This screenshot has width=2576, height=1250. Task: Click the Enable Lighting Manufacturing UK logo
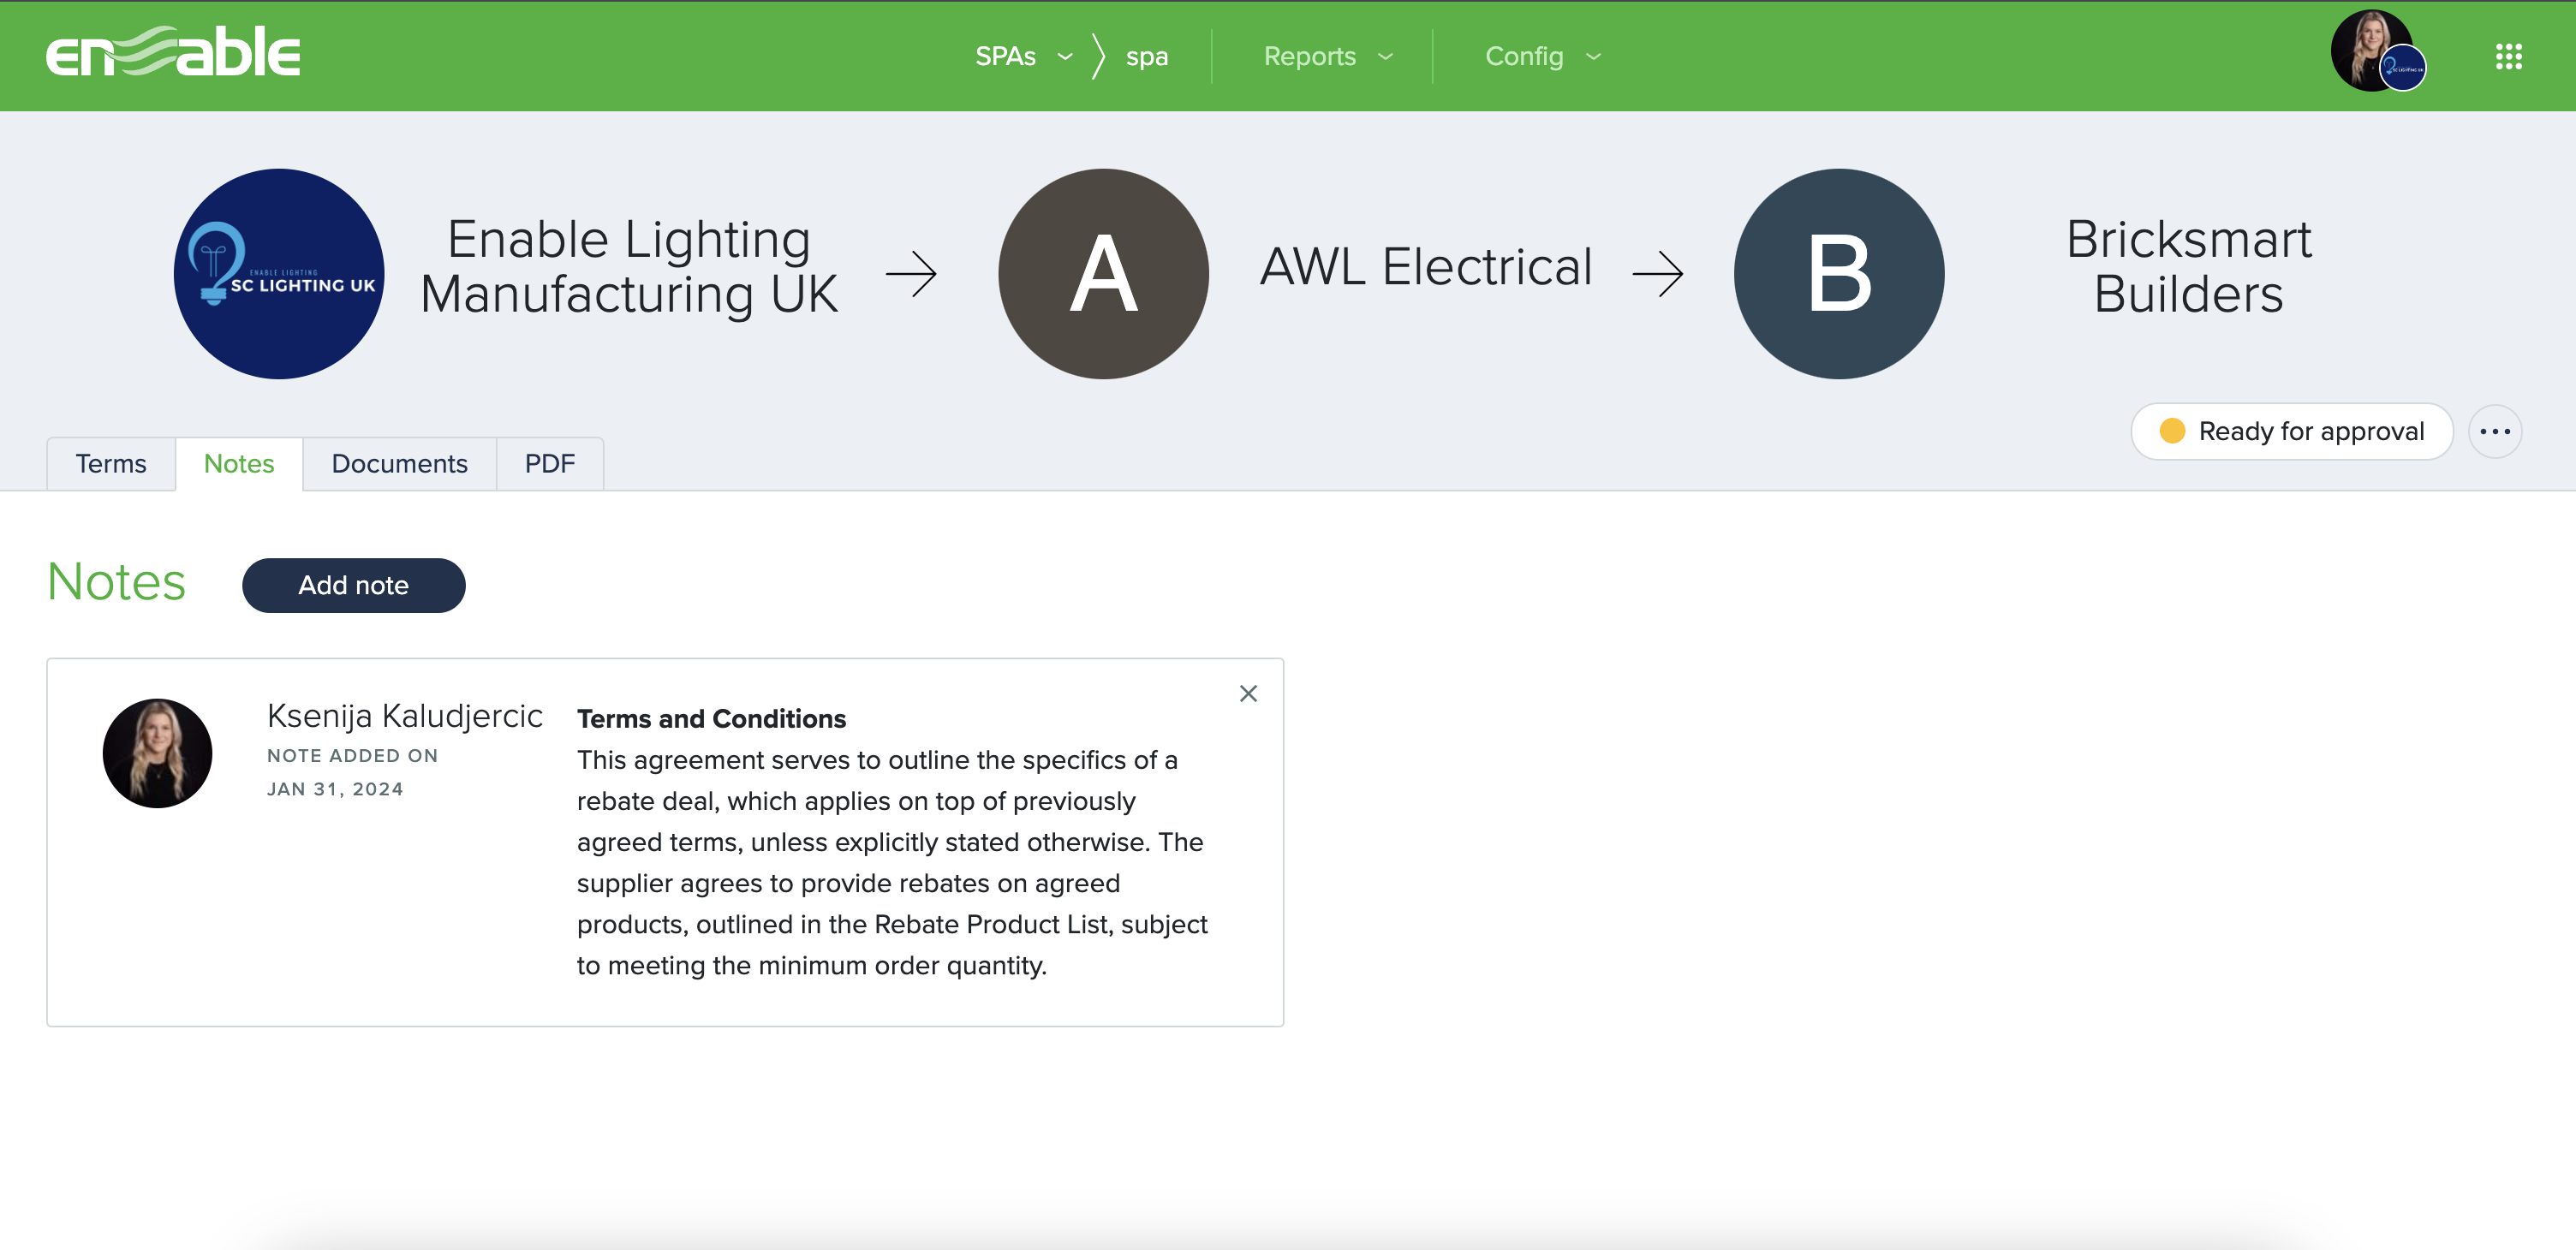(x=279, y=274)
